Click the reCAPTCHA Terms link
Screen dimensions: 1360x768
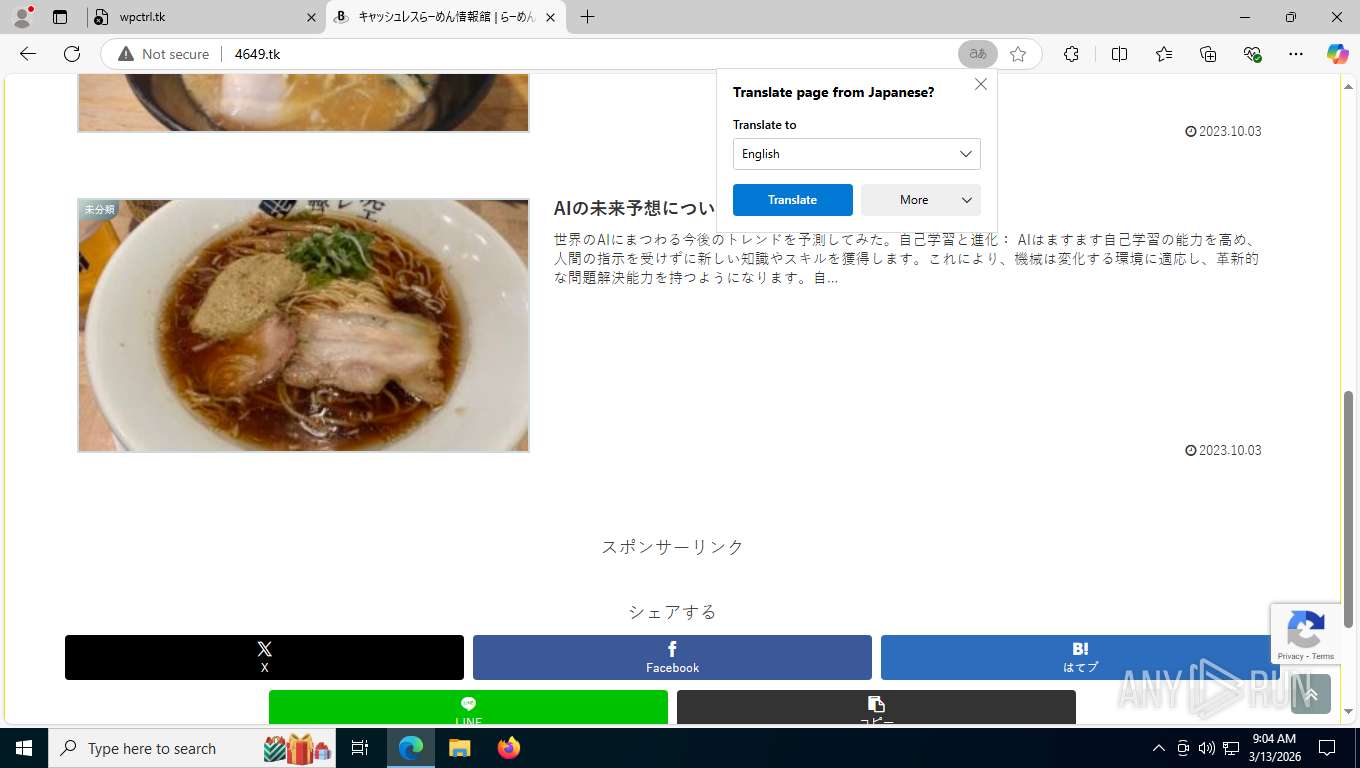click(x=1323, y=656)
